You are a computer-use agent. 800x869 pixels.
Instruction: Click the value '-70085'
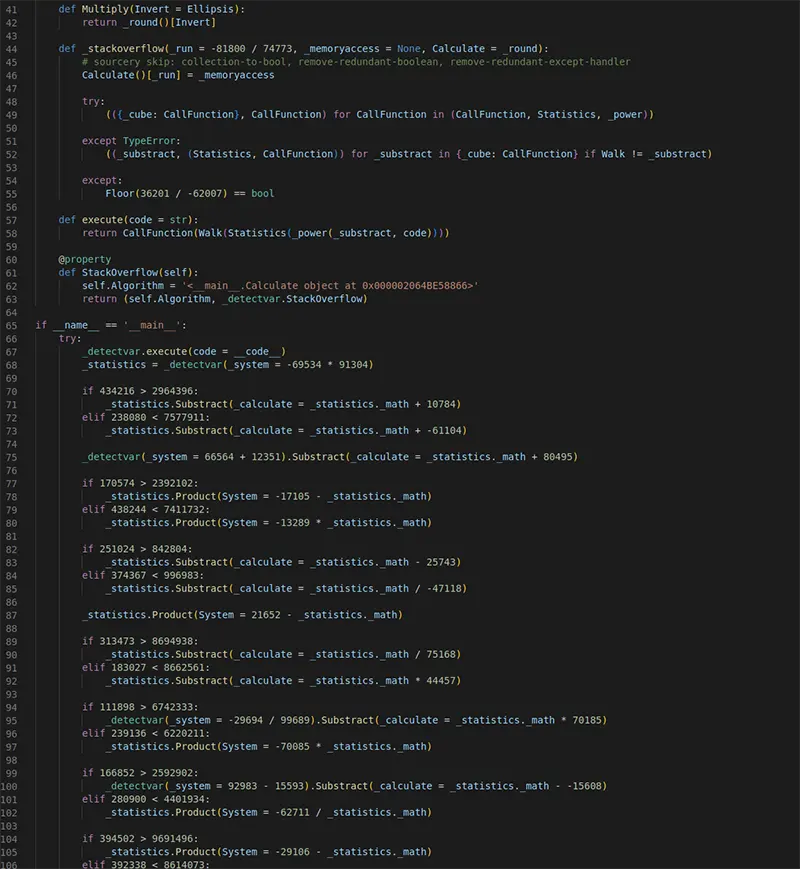(292, 747)
